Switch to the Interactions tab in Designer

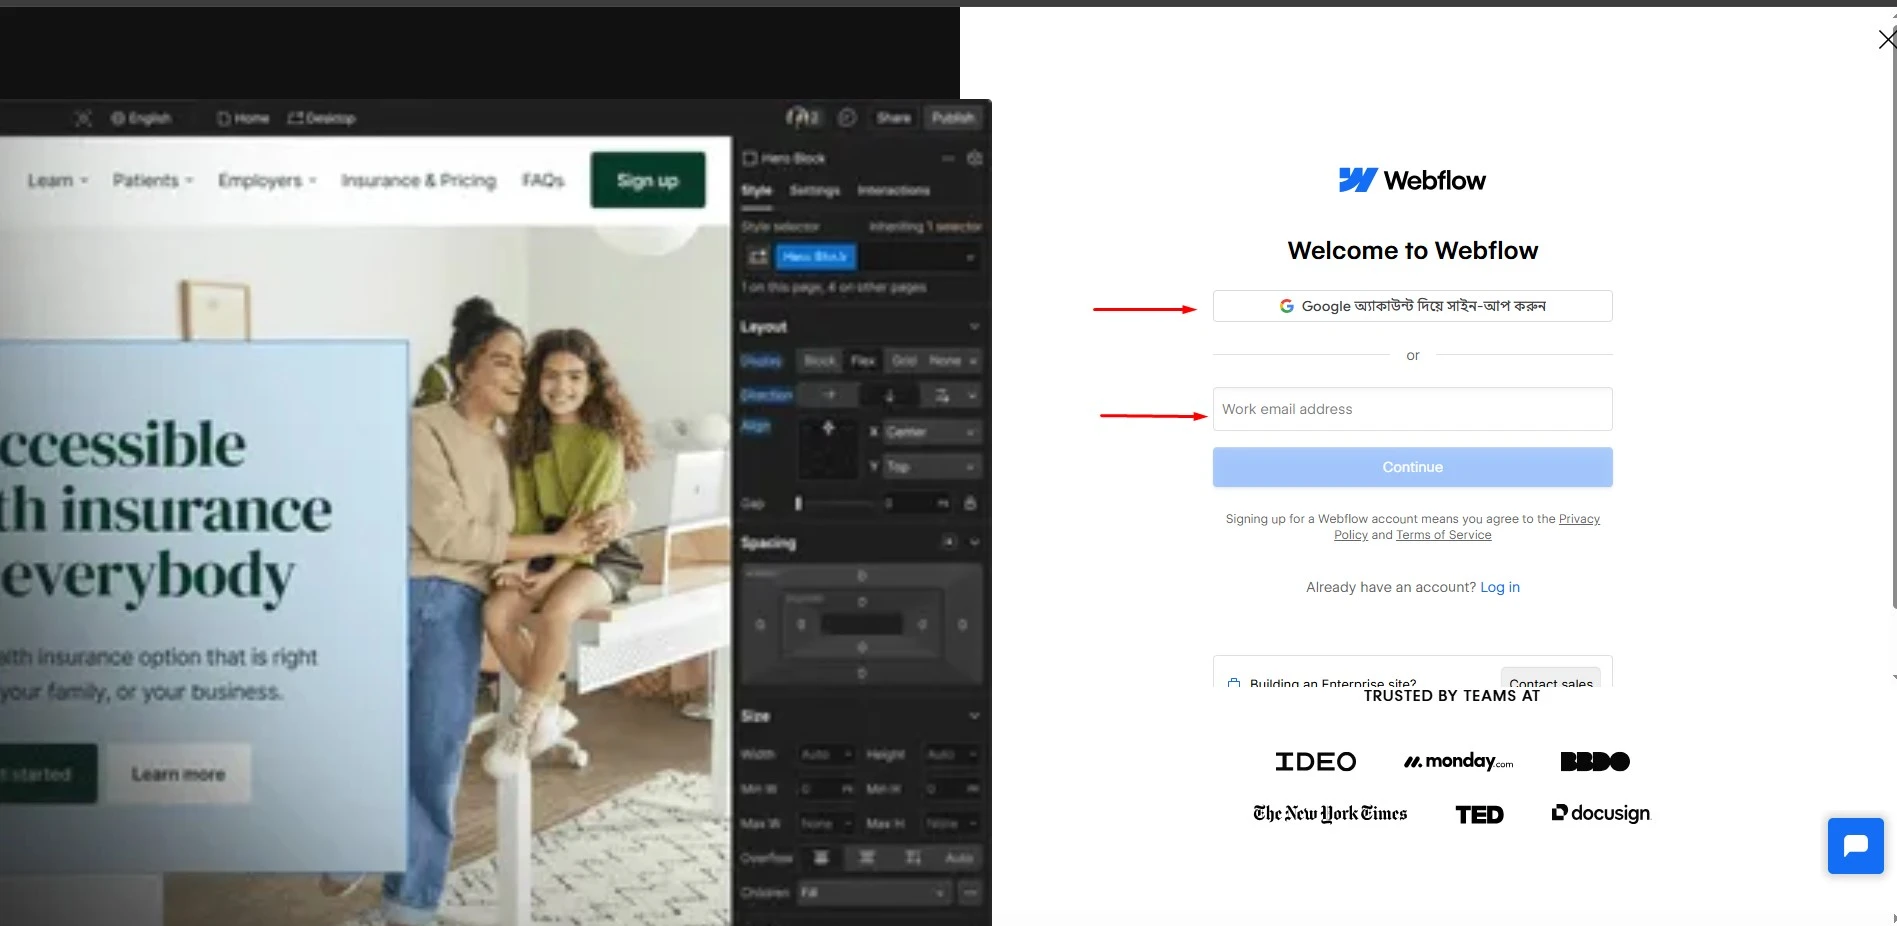(x=893, y=190)
